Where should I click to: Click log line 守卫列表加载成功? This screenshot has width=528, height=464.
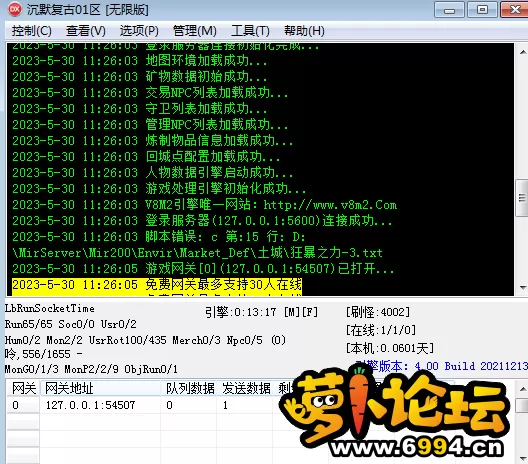click(139, 109)
